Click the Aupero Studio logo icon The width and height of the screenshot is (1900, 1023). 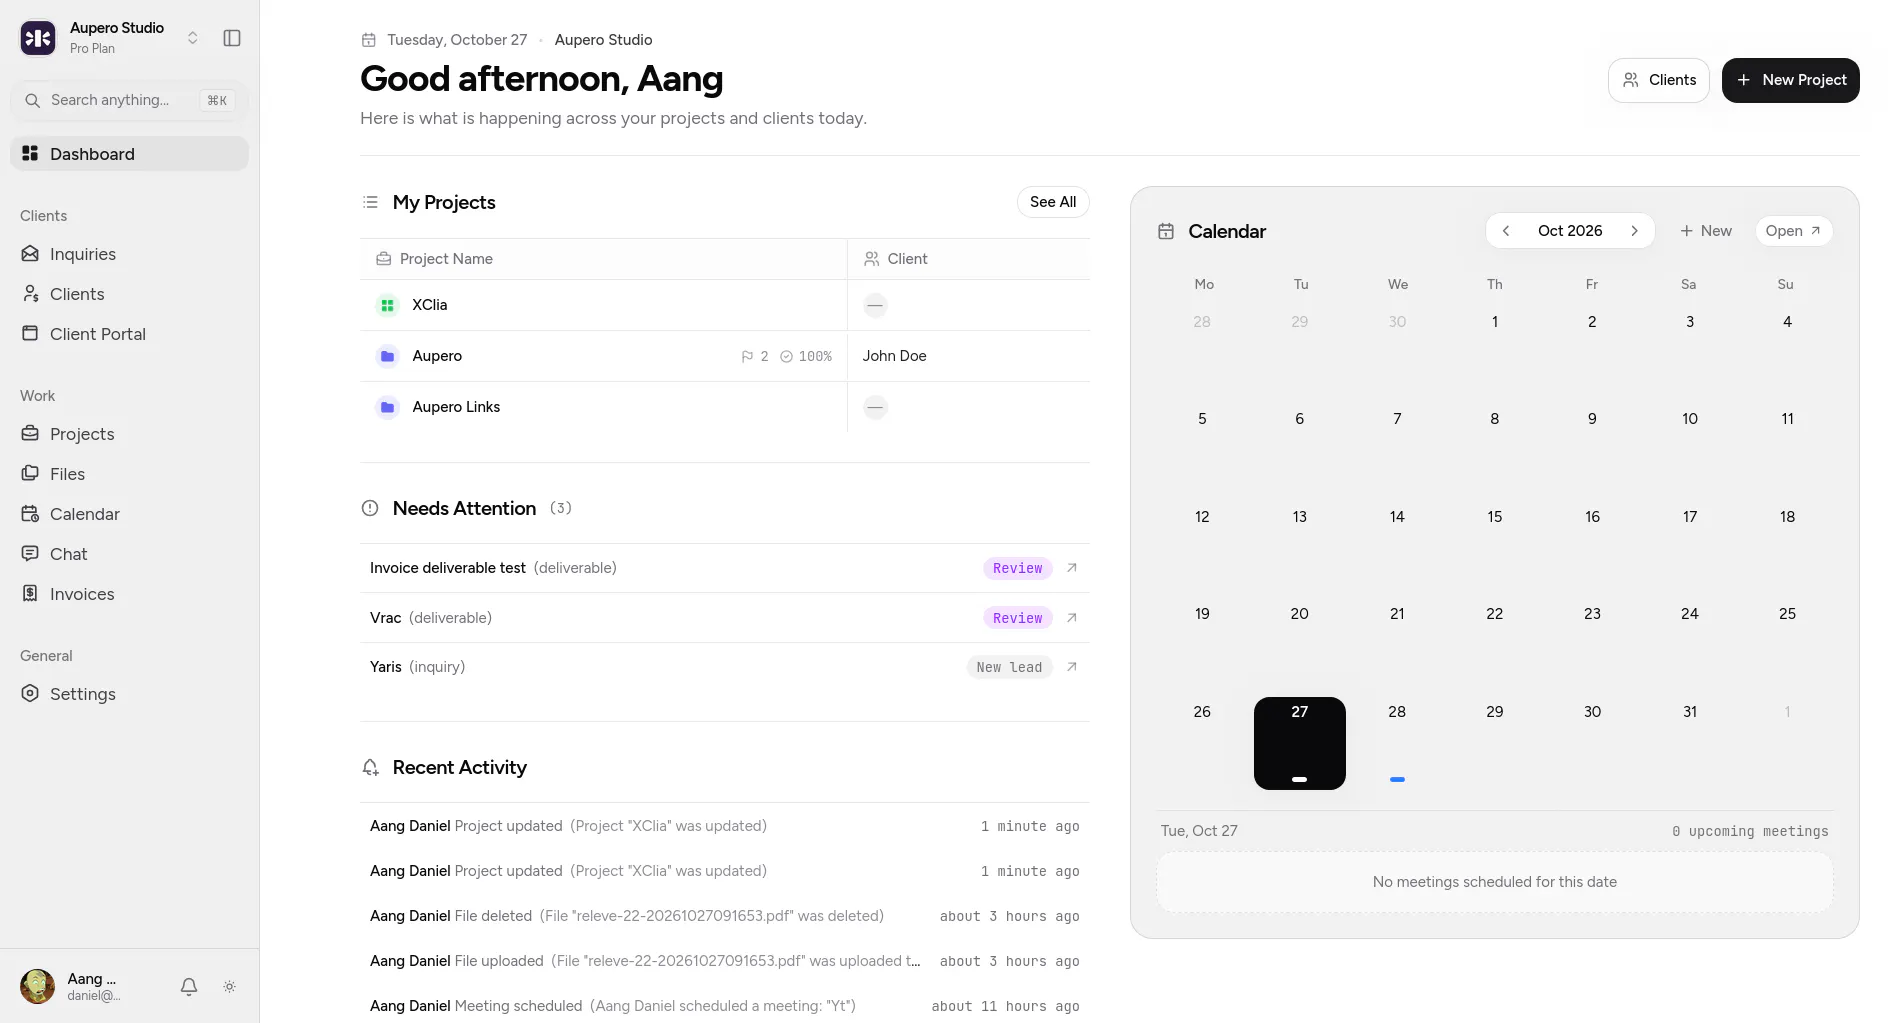pyautogui.click(x=38, y=38)
